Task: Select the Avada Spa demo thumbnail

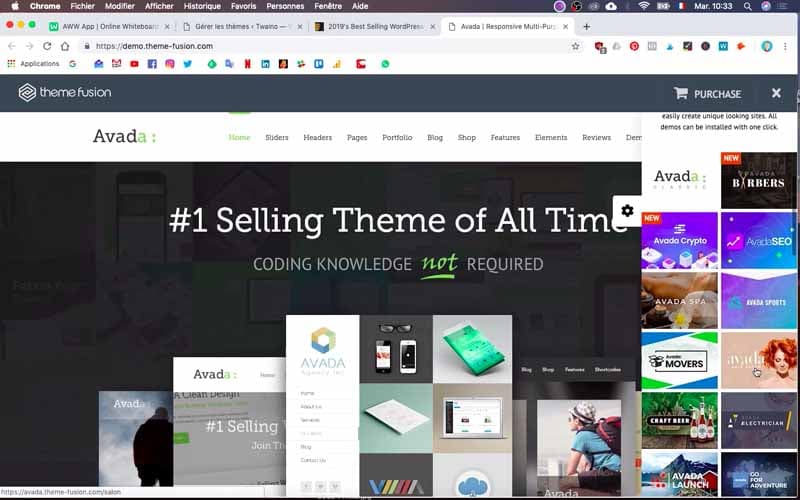Action: click(680, 301)
